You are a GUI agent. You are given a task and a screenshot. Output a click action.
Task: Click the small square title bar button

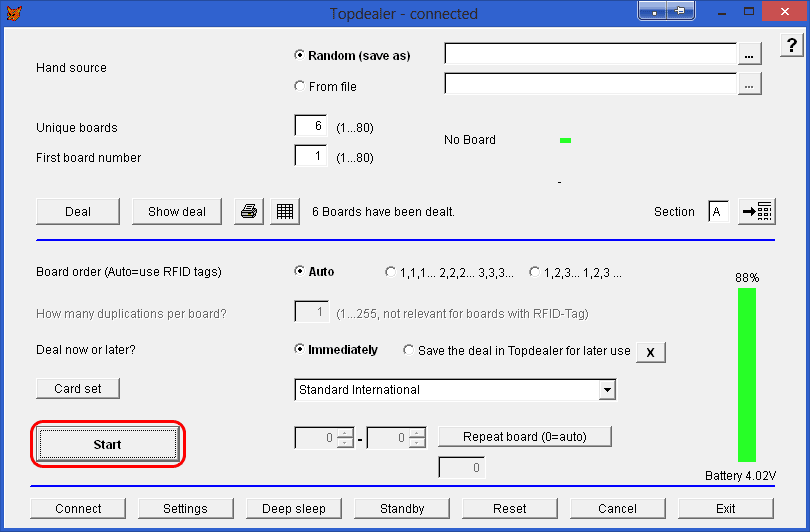pos(653,11)
